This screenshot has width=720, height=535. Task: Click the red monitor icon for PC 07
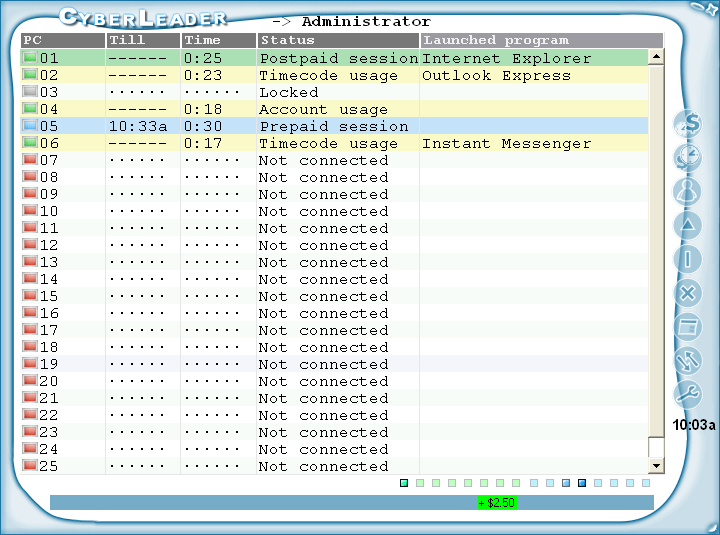(30, 159)
